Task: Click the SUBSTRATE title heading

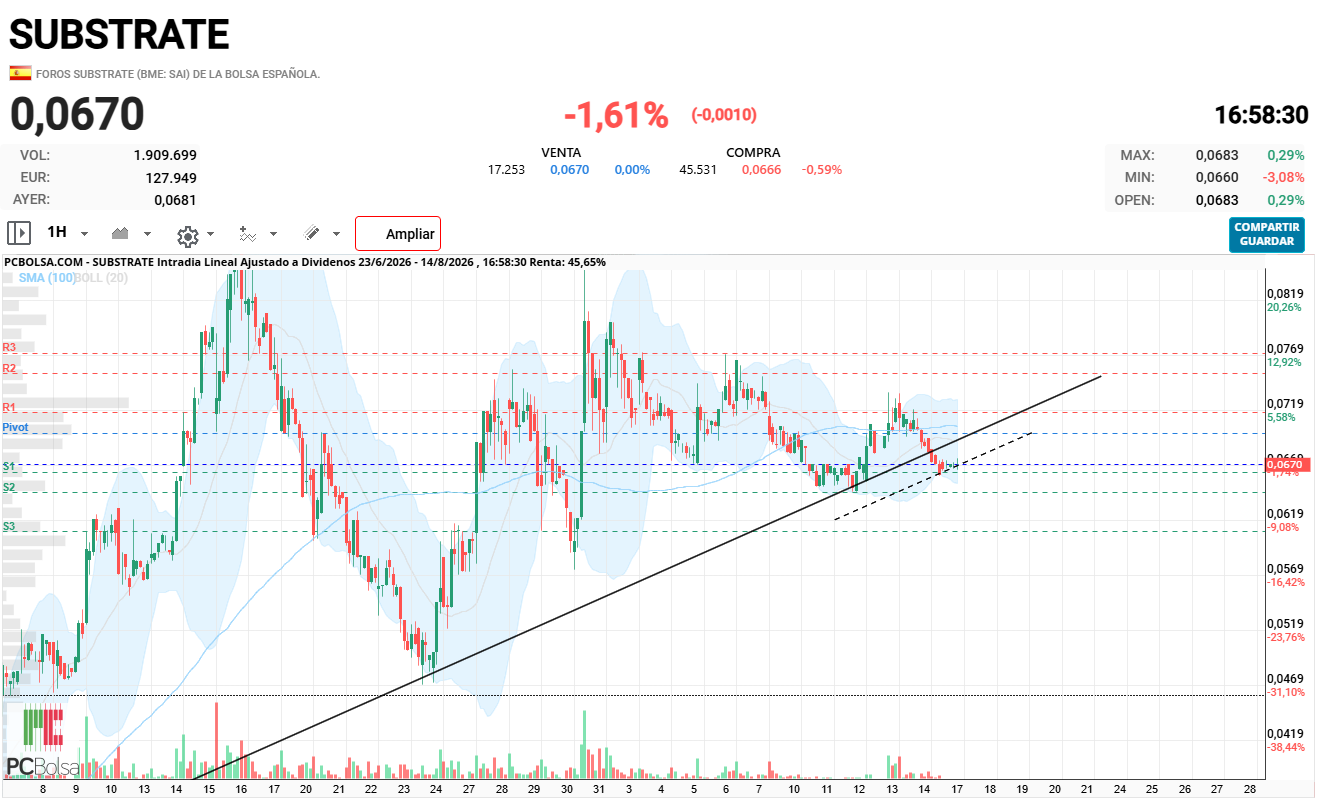Action: point(119,35)
